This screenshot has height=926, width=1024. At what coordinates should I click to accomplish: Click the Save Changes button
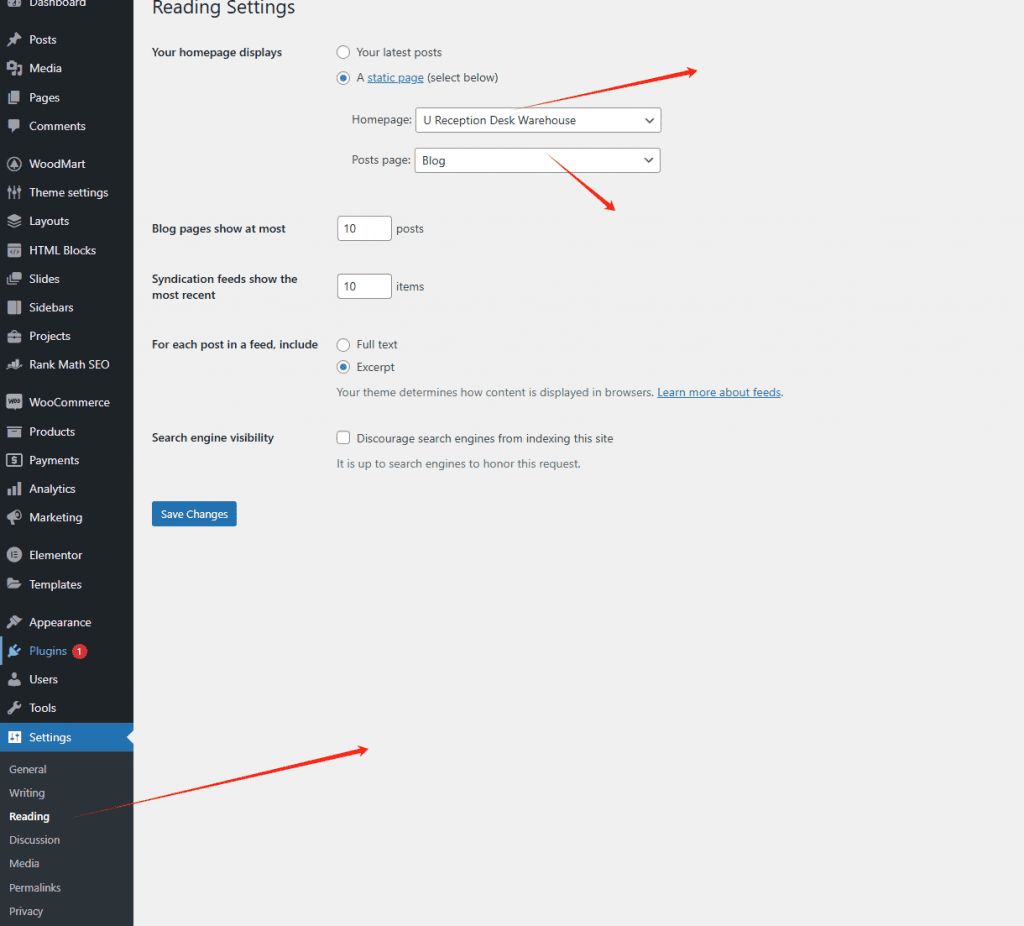click(194, 514)
